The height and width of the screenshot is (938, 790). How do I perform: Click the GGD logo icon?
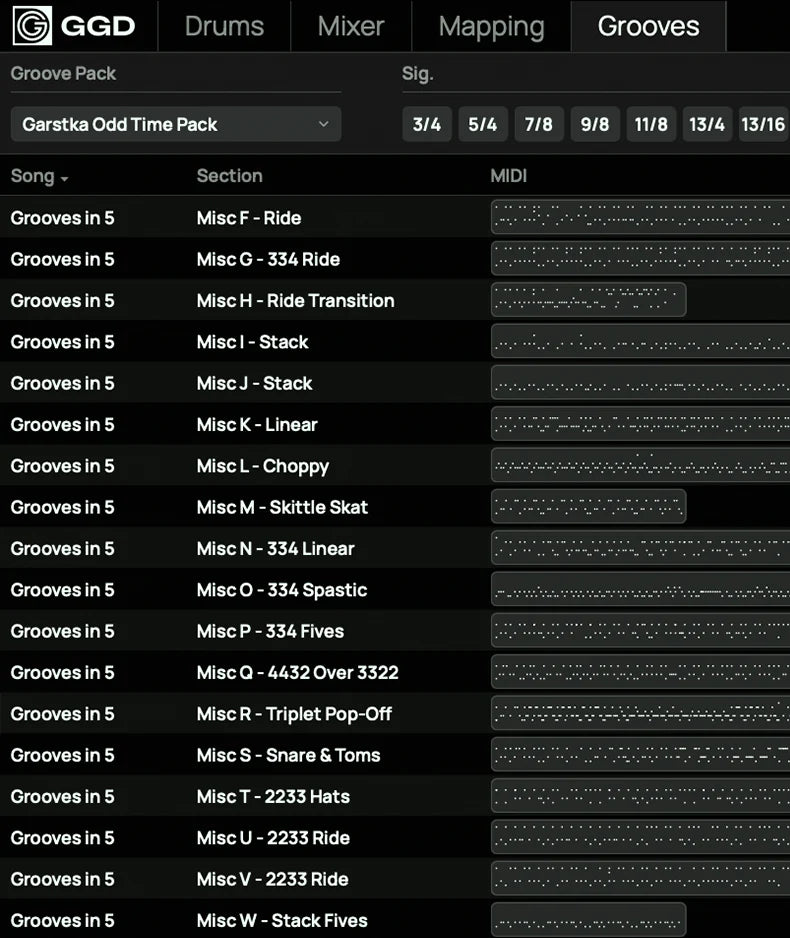[32, 26]
